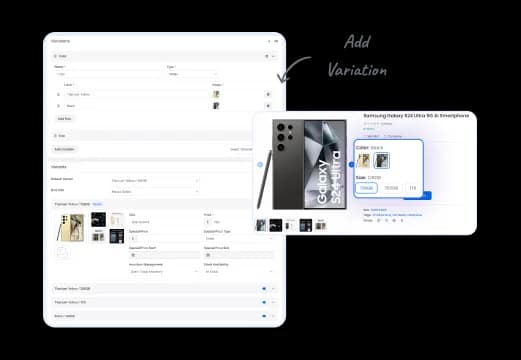
Task: Pick the Titanium Yellow row image thumbnail
Action: coord(216,94)
